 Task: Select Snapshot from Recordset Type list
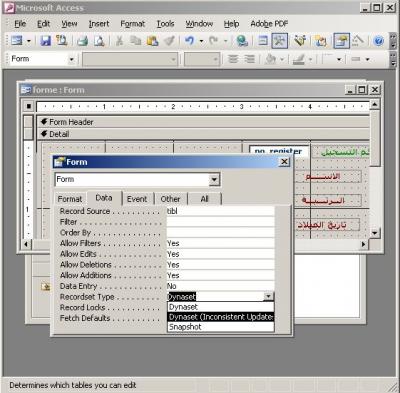point(220,327)
